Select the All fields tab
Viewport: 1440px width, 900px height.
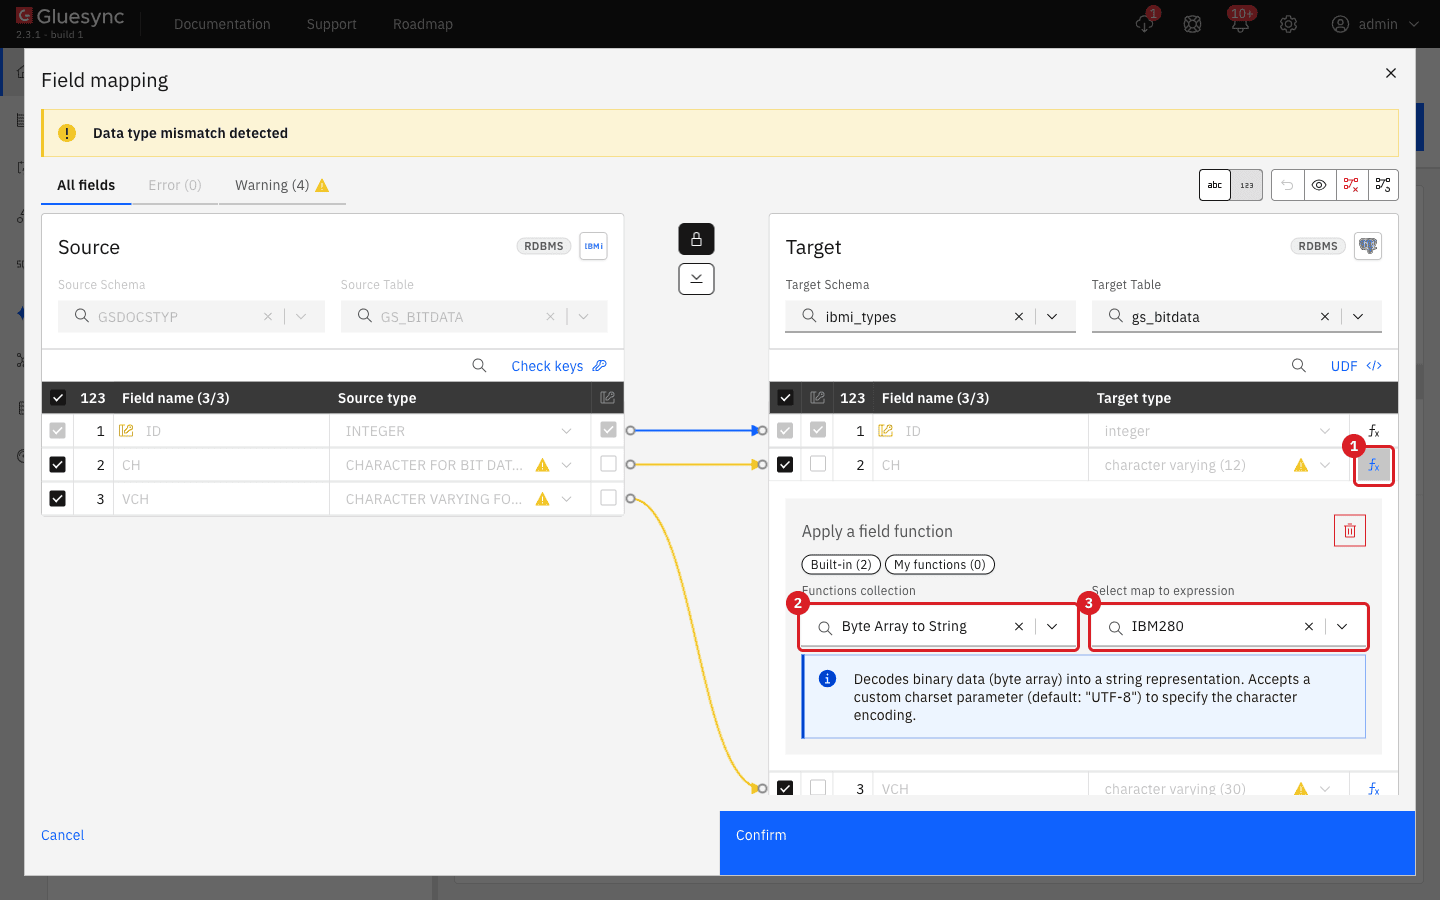coord(86,185)
